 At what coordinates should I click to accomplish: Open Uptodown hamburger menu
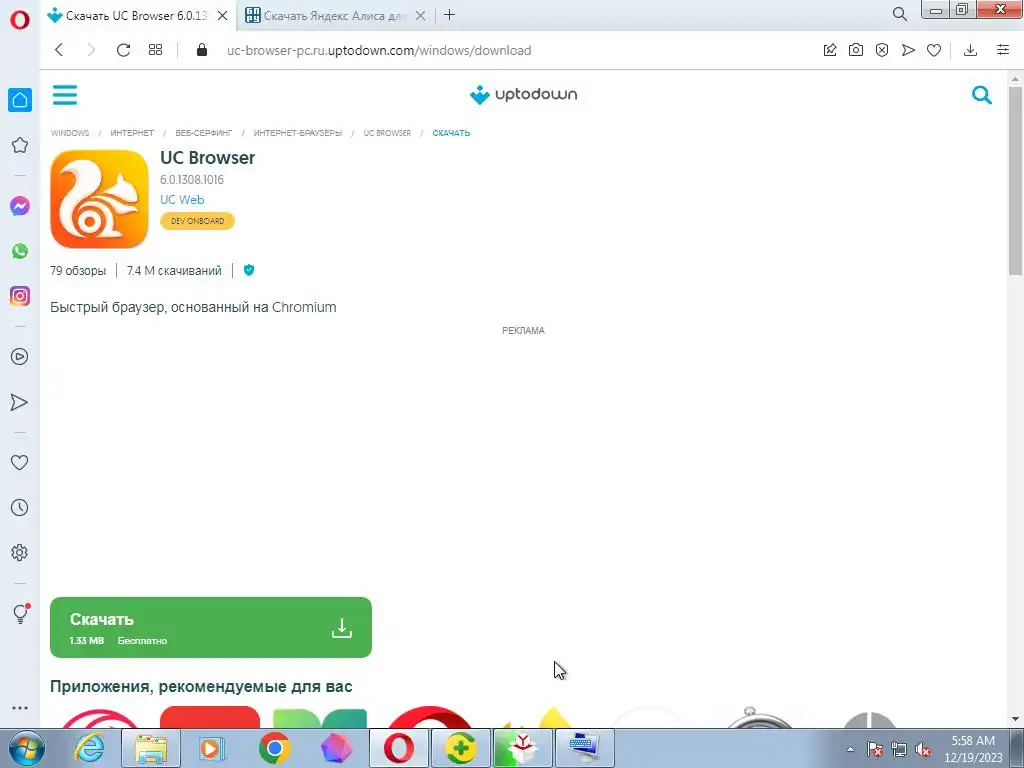(x=65, y=95)
